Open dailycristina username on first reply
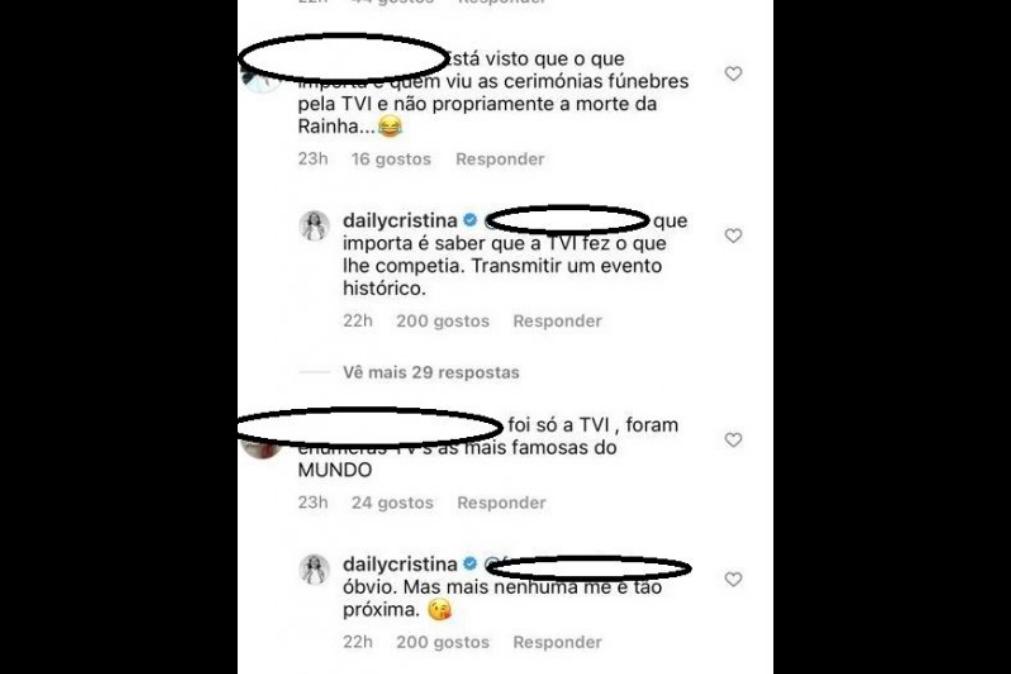The width and height of the screenshot is (1011, 674). tap(400, 221)
